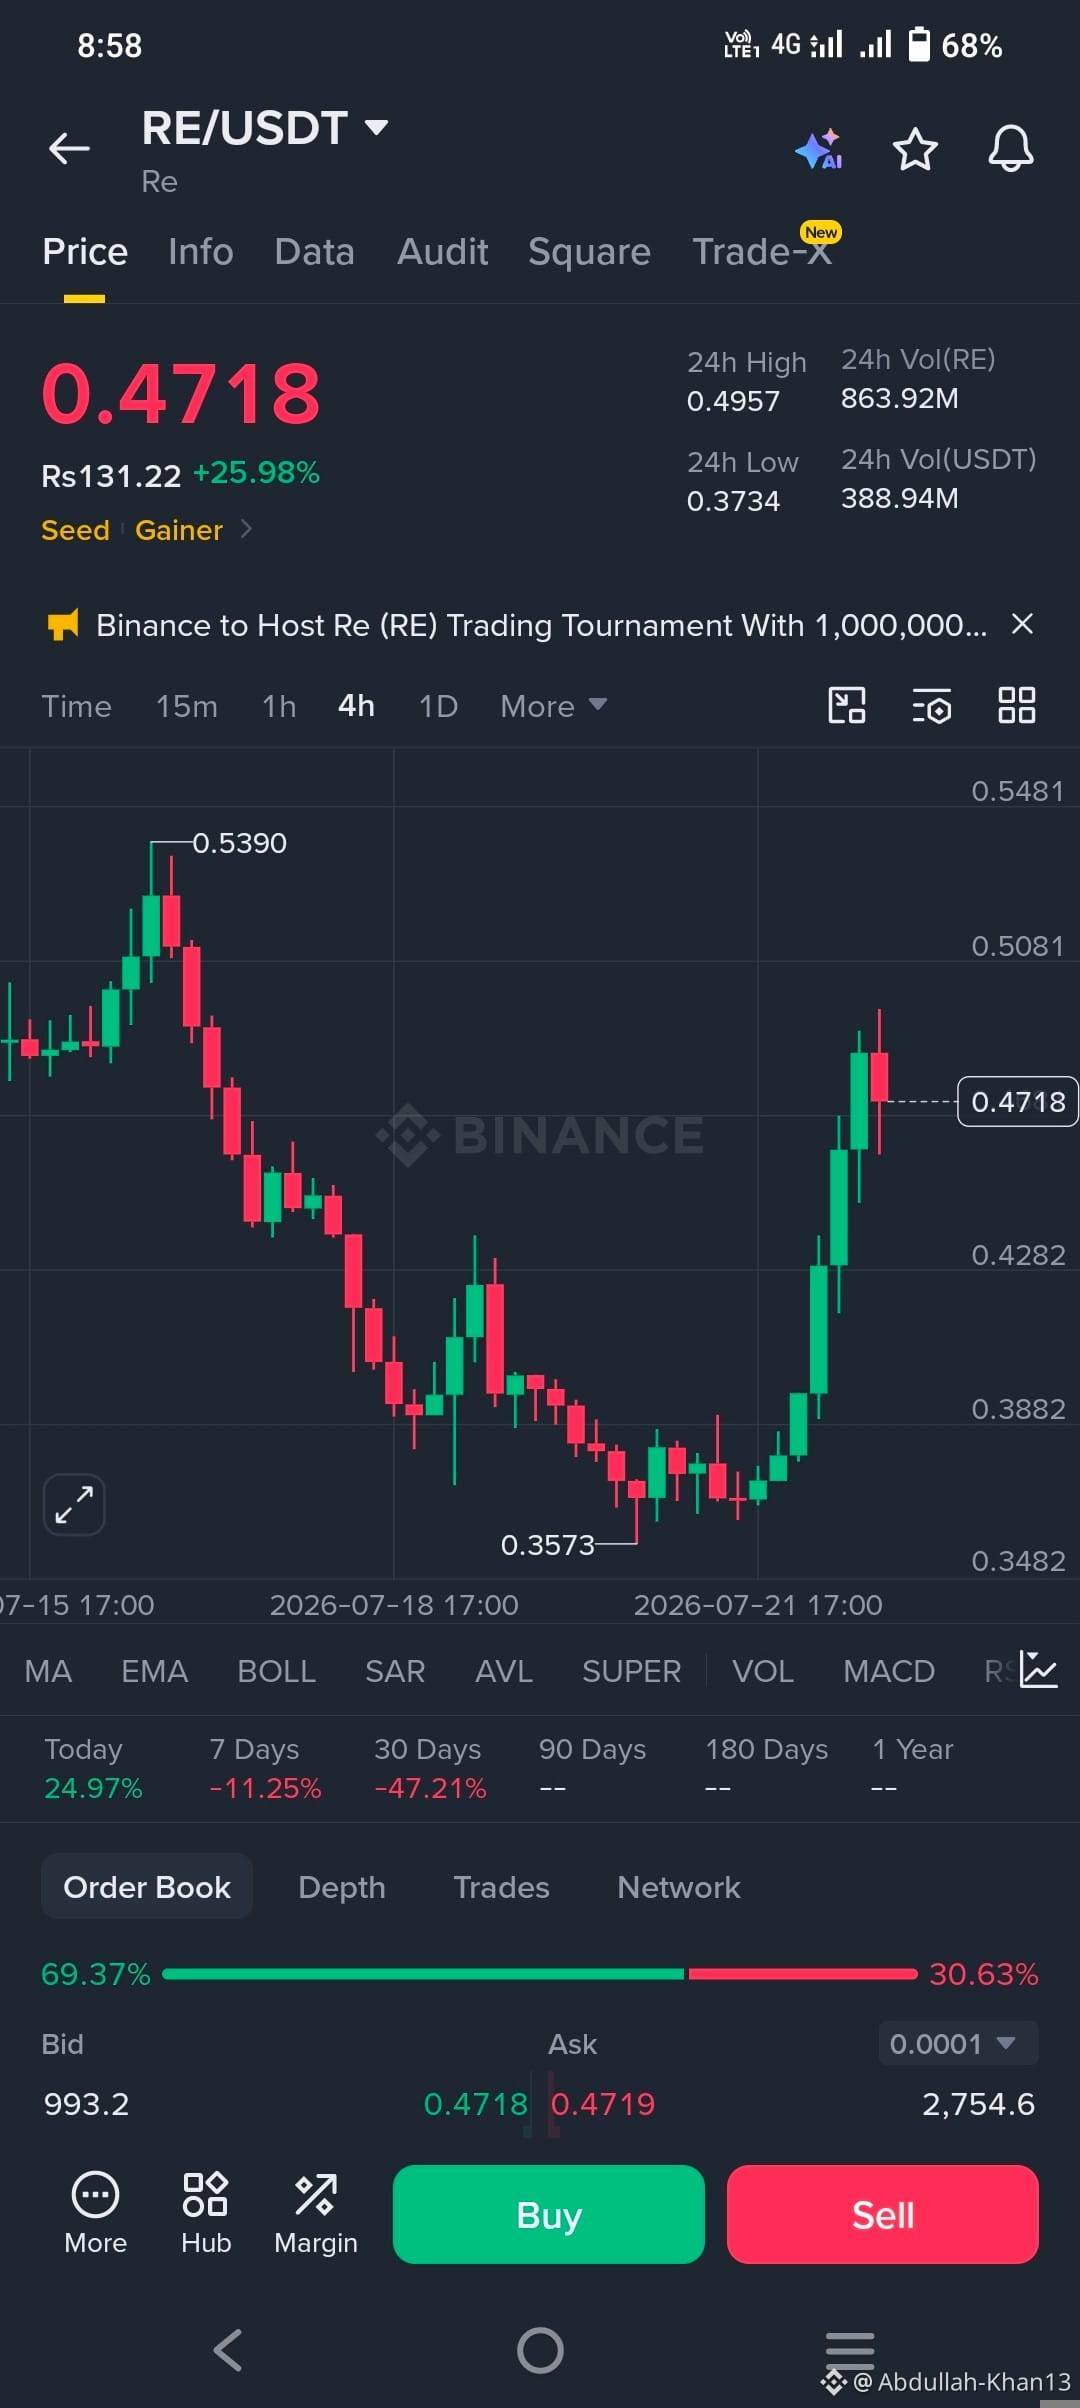Tap the red Sell button
The height and width of the screenshot is (2408, 1080).
(882, 2214)
